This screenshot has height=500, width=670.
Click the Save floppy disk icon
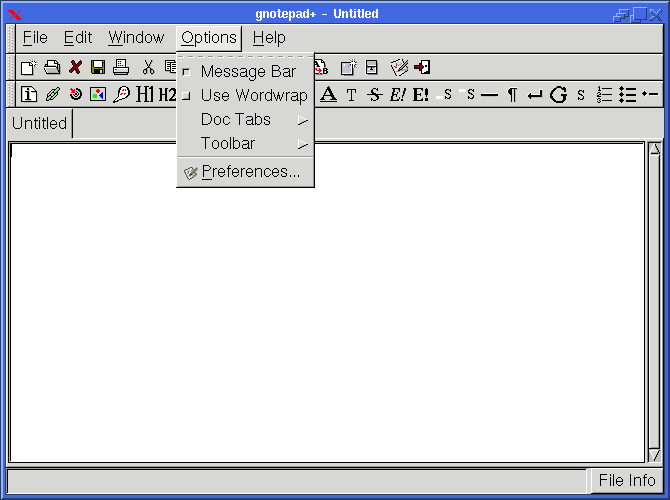tap(98, 67)
